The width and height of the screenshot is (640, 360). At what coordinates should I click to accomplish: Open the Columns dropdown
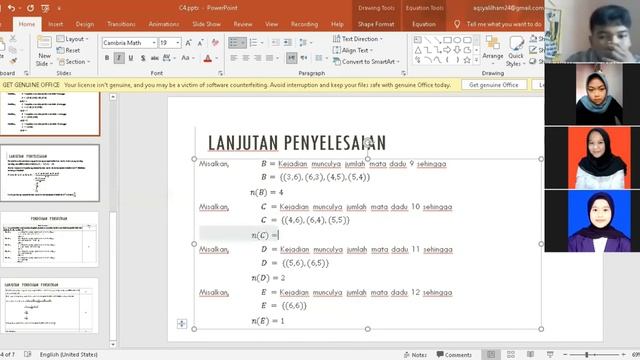click(321, 58)
